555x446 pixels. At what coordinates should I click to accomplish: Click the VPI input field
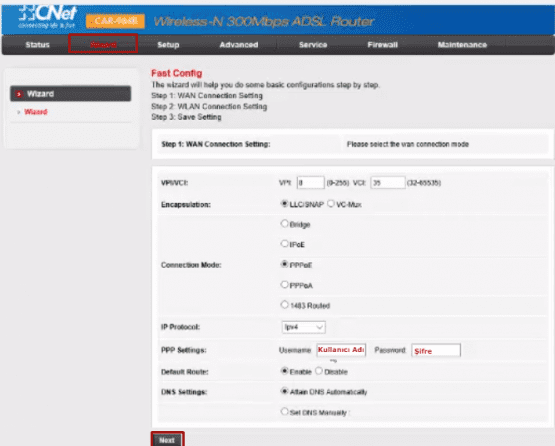pyautogui.click(x=310, y=183)
